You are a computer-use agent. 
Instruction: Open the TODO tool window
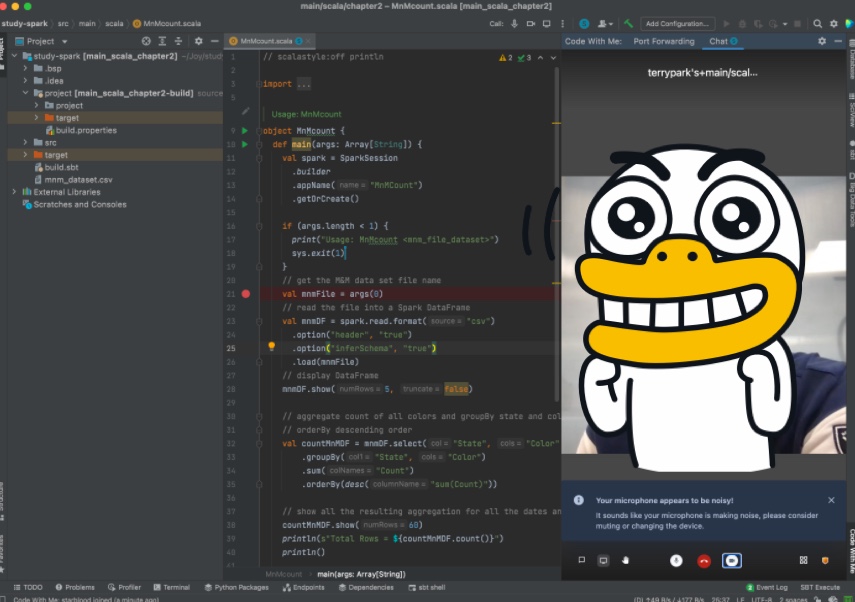pos(28,587)
